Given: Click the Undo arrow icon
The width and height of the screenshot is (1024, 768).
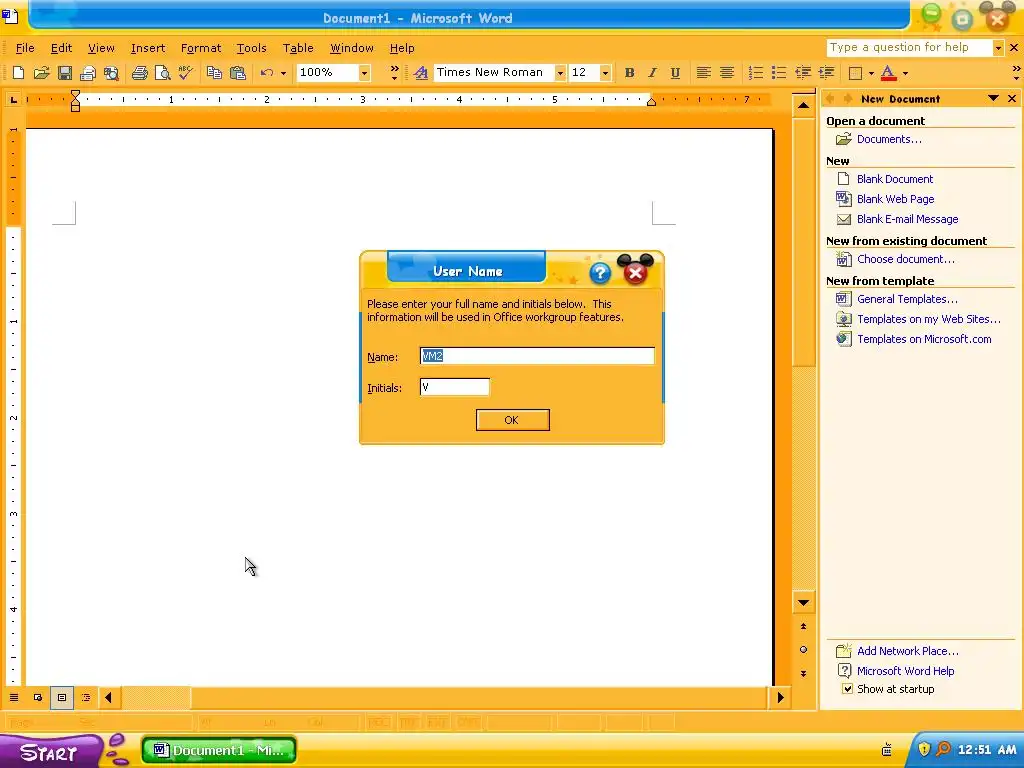Looking at the screenshot, I should point(266,72).
